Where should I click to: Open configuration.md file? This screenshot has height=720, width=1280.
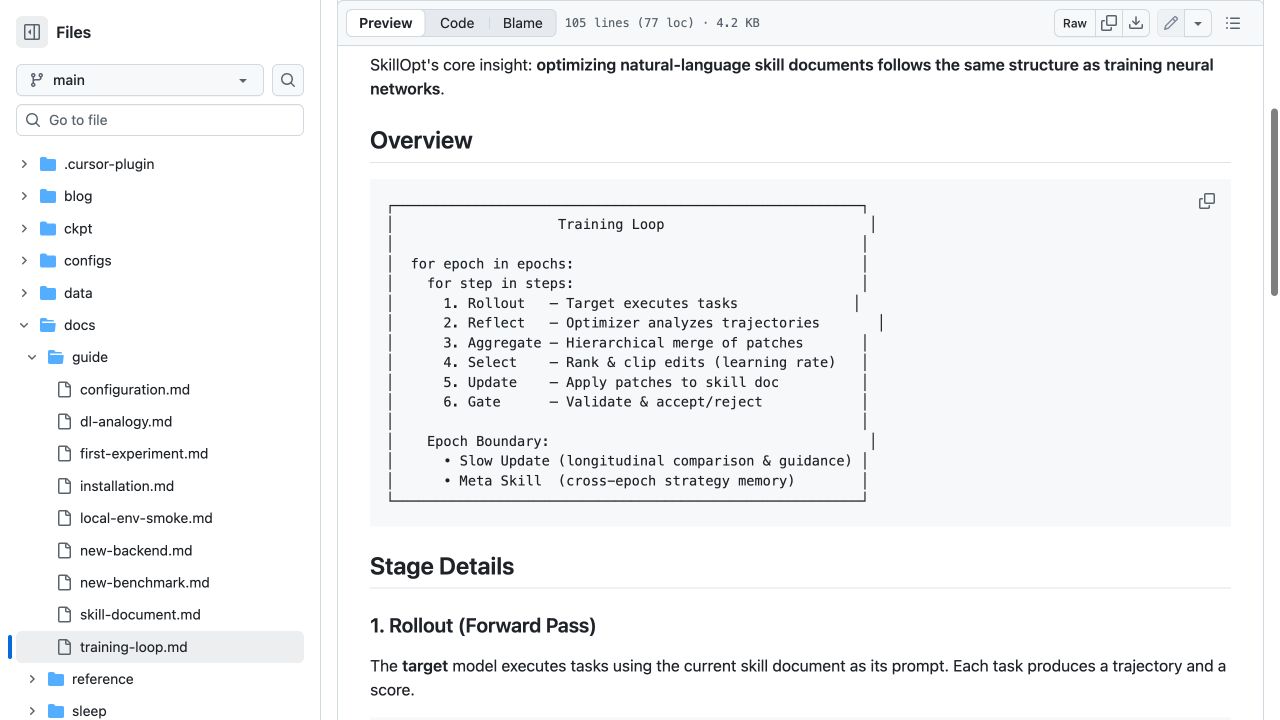tap(135, 389)
